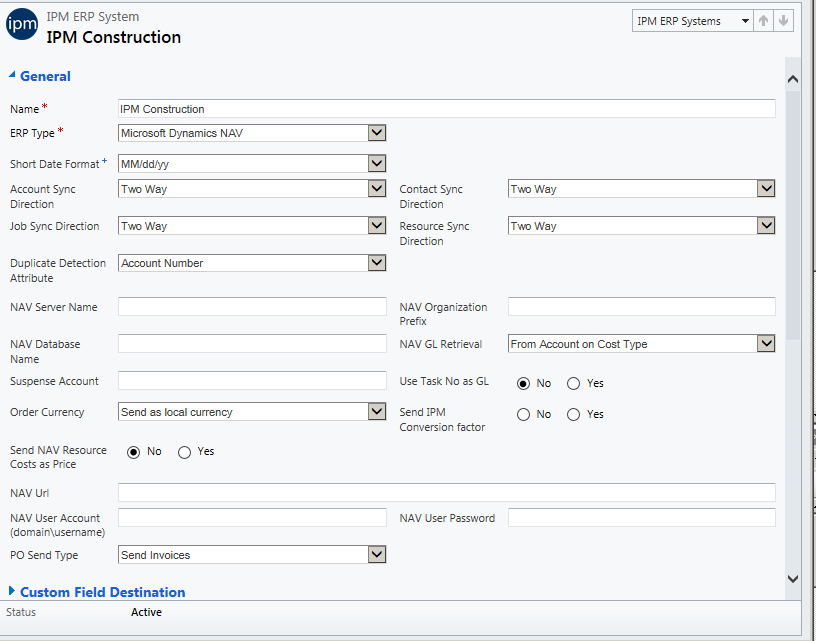Change the Resource Sync Direction selection
This screenshot has width=816, height=641.
click(766, 225)
